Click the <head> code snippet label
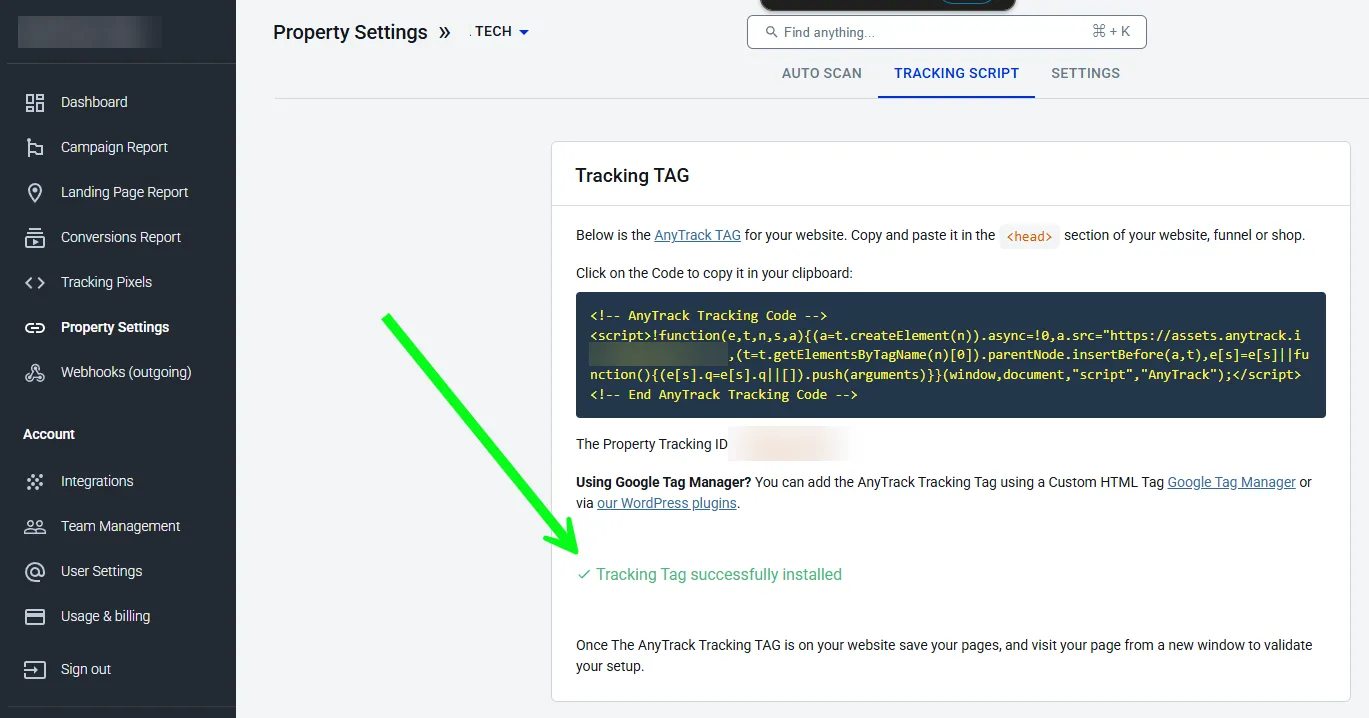 click(x=1029, y=236)
